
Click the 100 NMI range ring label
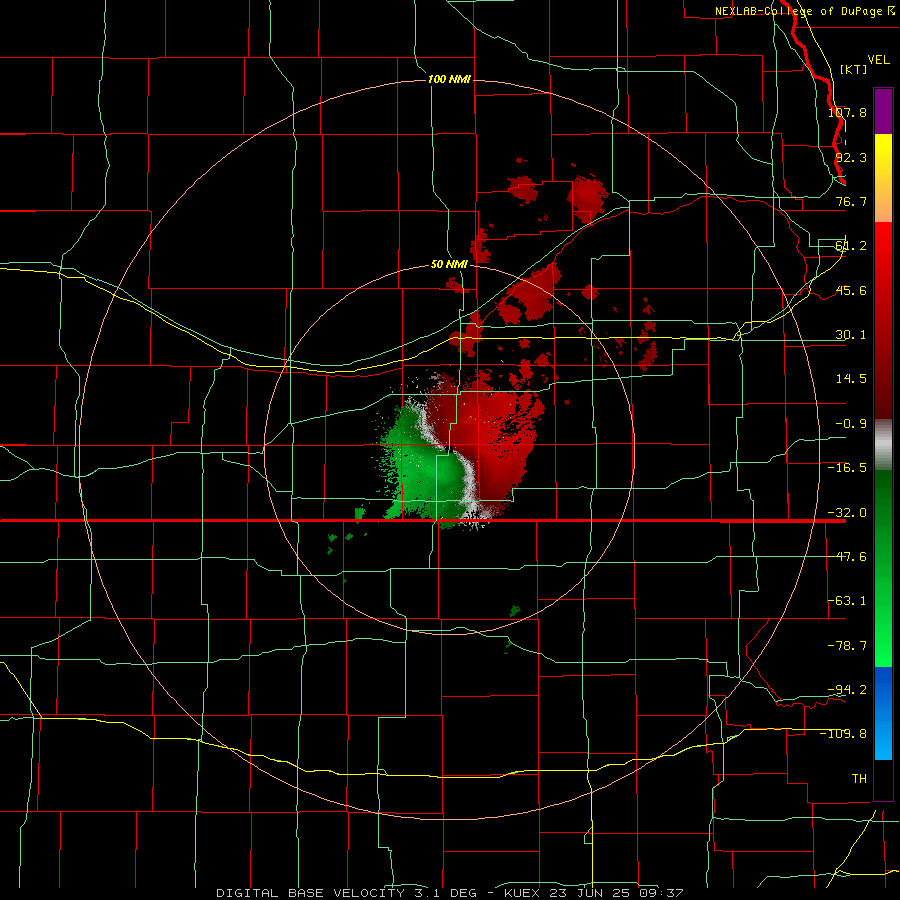click(449, 79)
